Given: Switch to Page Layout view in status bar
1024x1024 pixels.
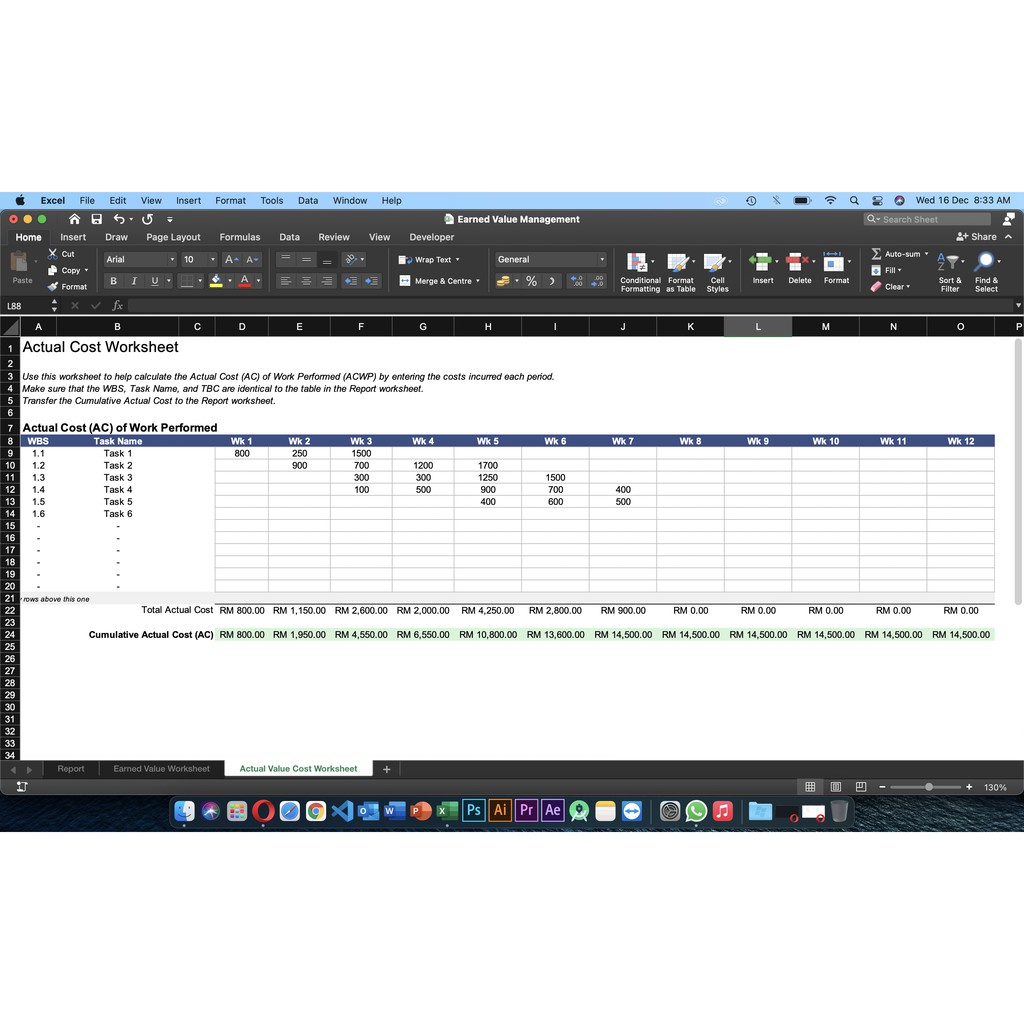Looking at the screenshot, I should (x=836, y=787).
